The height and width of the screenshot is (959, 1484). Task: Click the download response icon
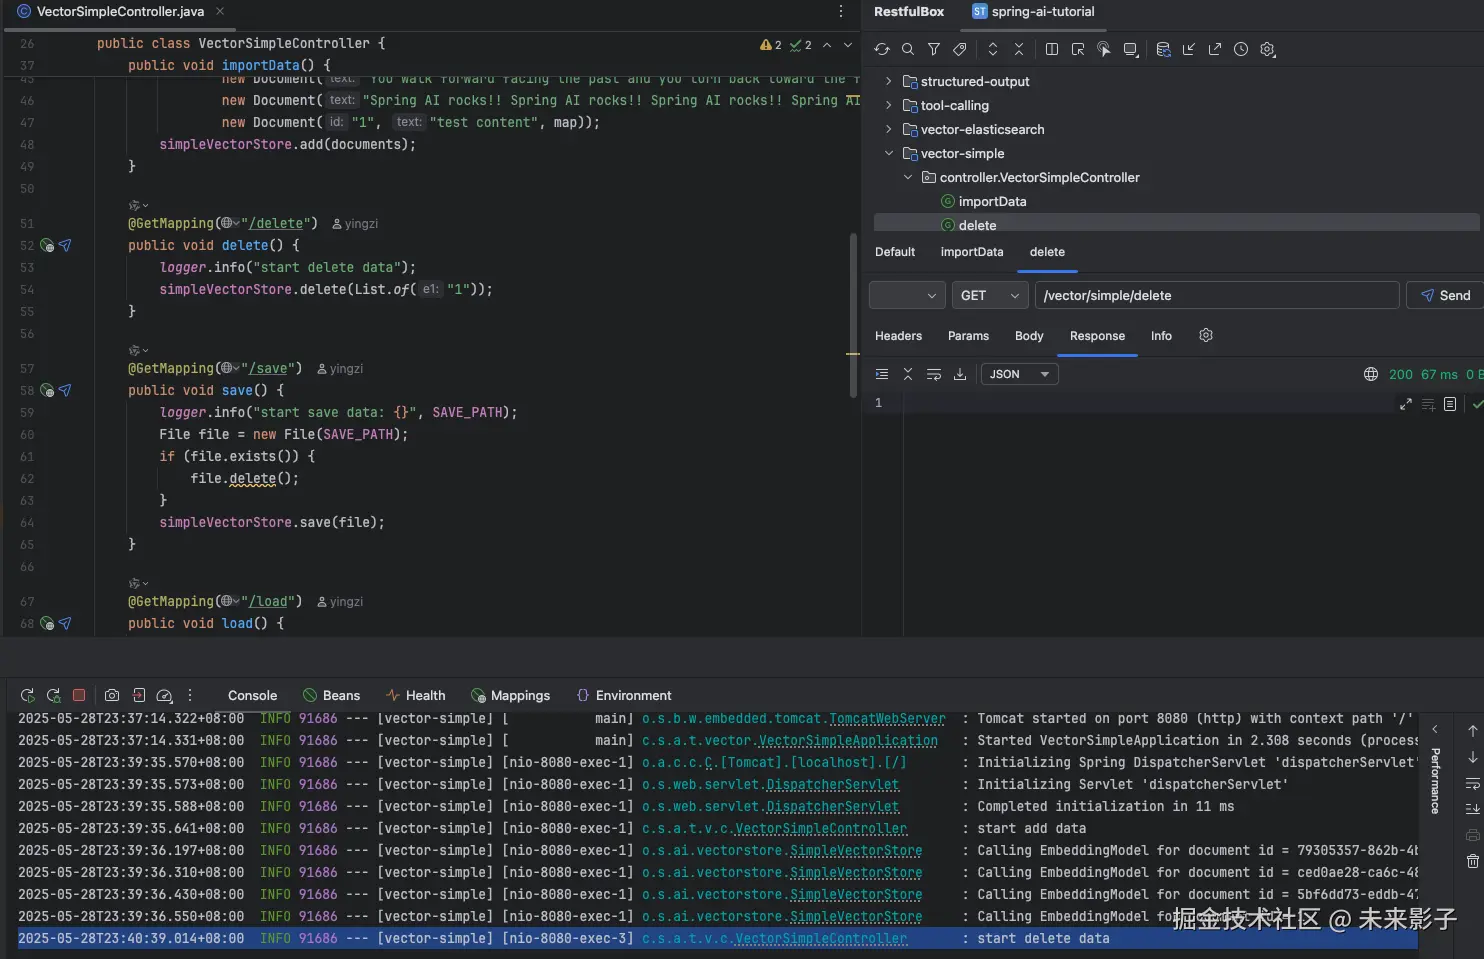tap(960, 374)
